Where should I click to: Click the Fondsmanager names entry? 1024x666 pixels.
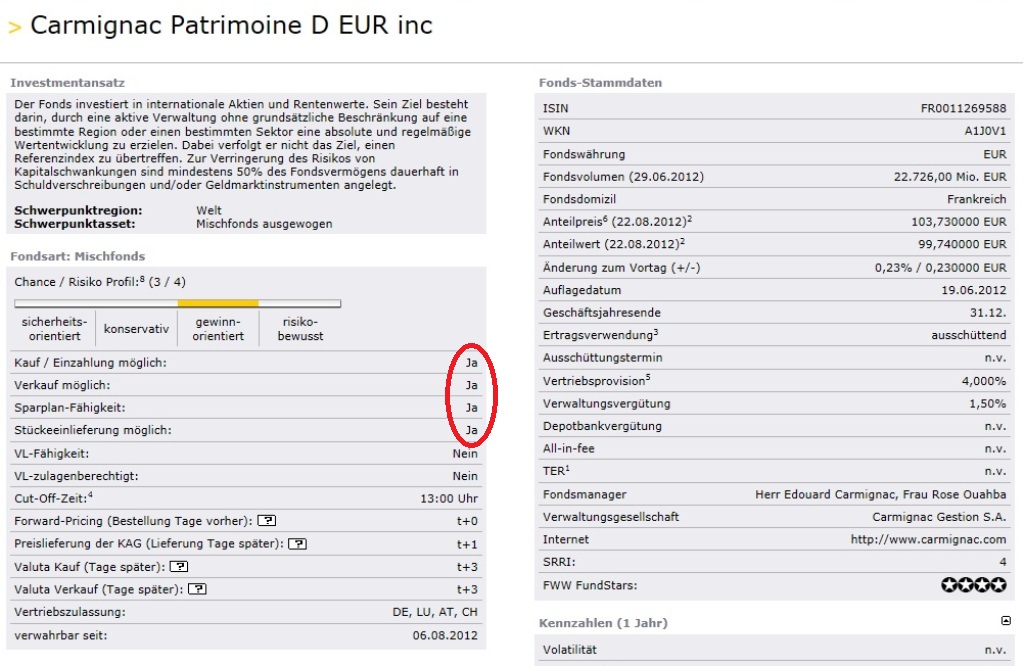[x=880, y=494]
